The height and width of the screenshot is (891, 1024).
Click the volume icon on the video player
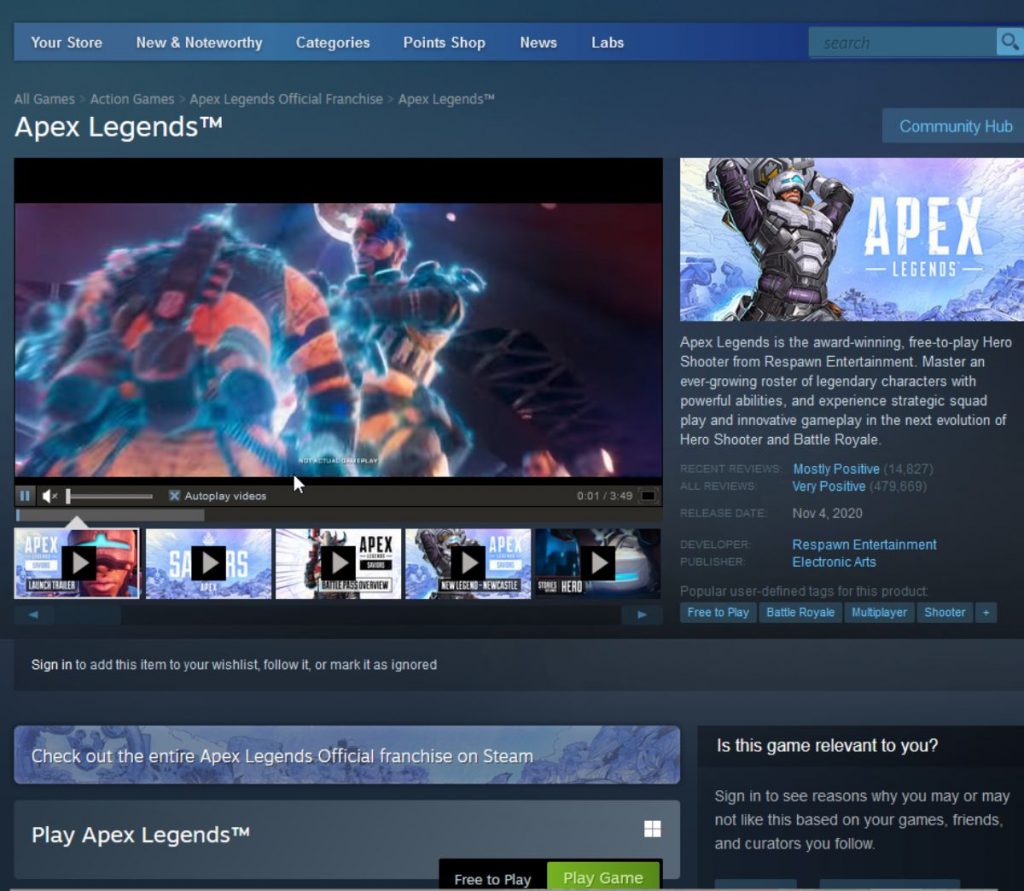click(x=49, y=495)
